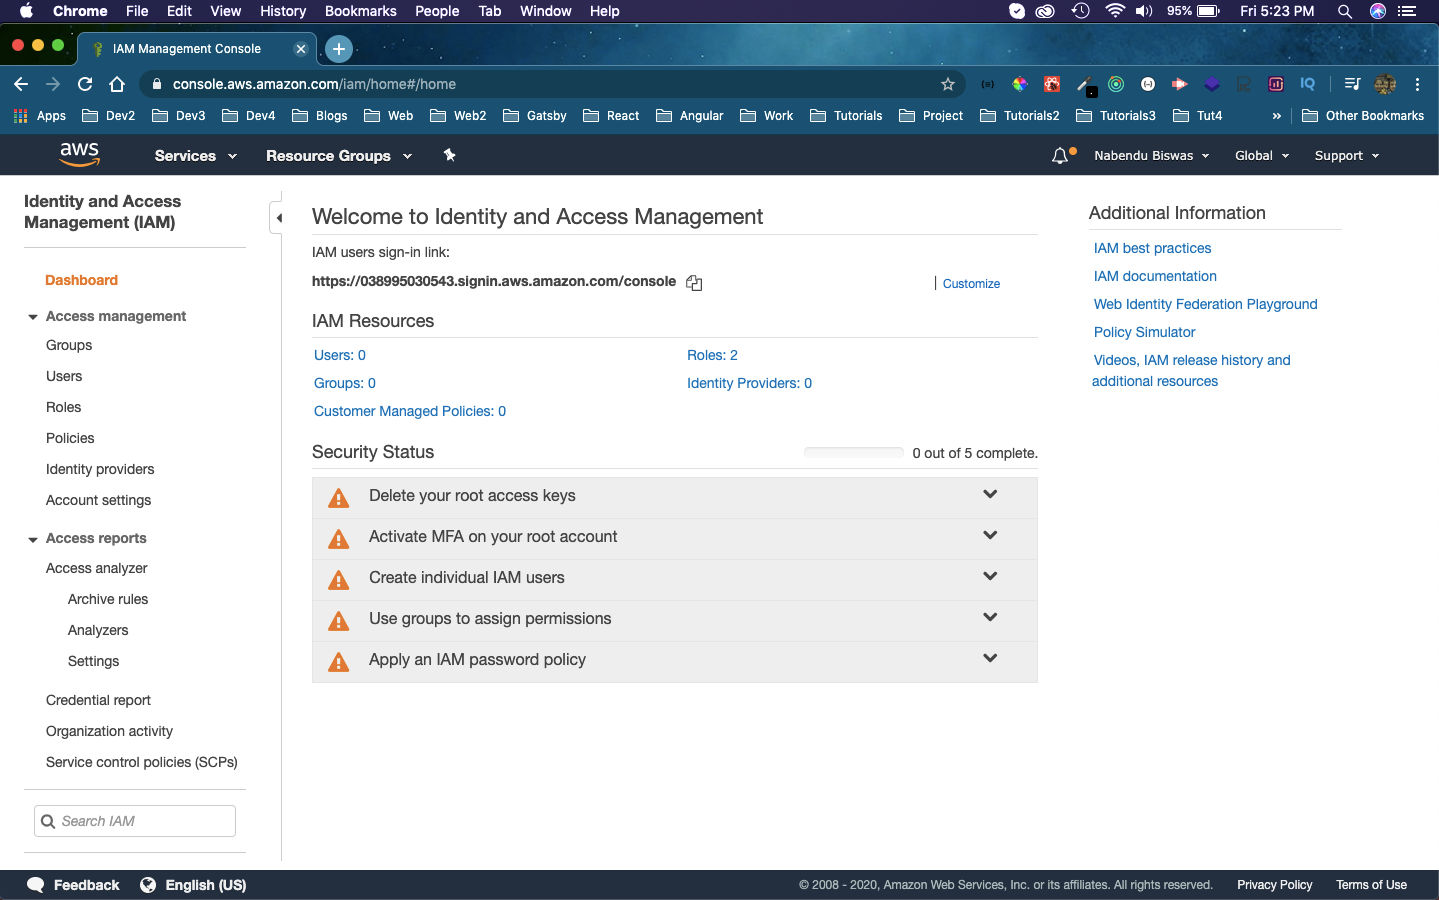Open the History menu in macOS menu bar

tap(283, 11)
